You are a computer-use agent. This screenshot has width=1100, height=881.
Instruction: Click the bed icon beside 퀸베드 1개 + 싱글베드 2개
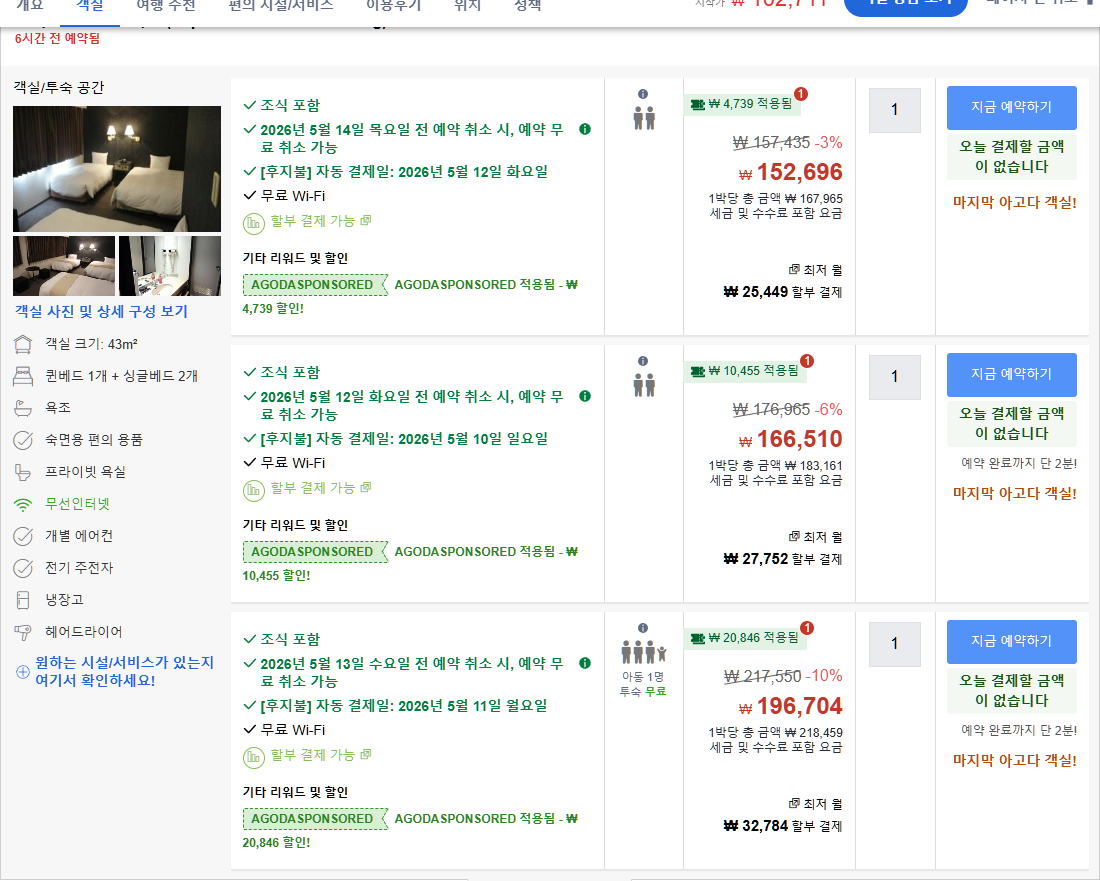tap(23, 377)
